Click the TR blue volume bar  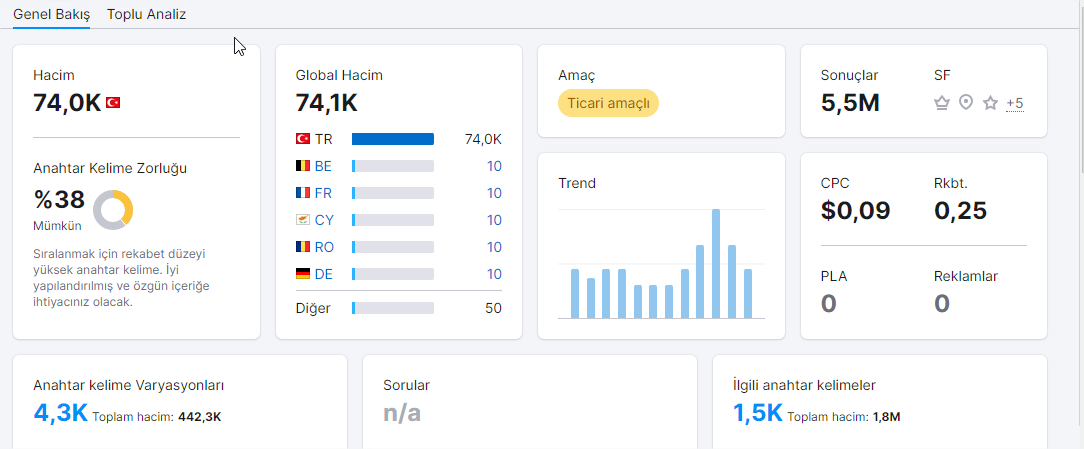(393, 139)
